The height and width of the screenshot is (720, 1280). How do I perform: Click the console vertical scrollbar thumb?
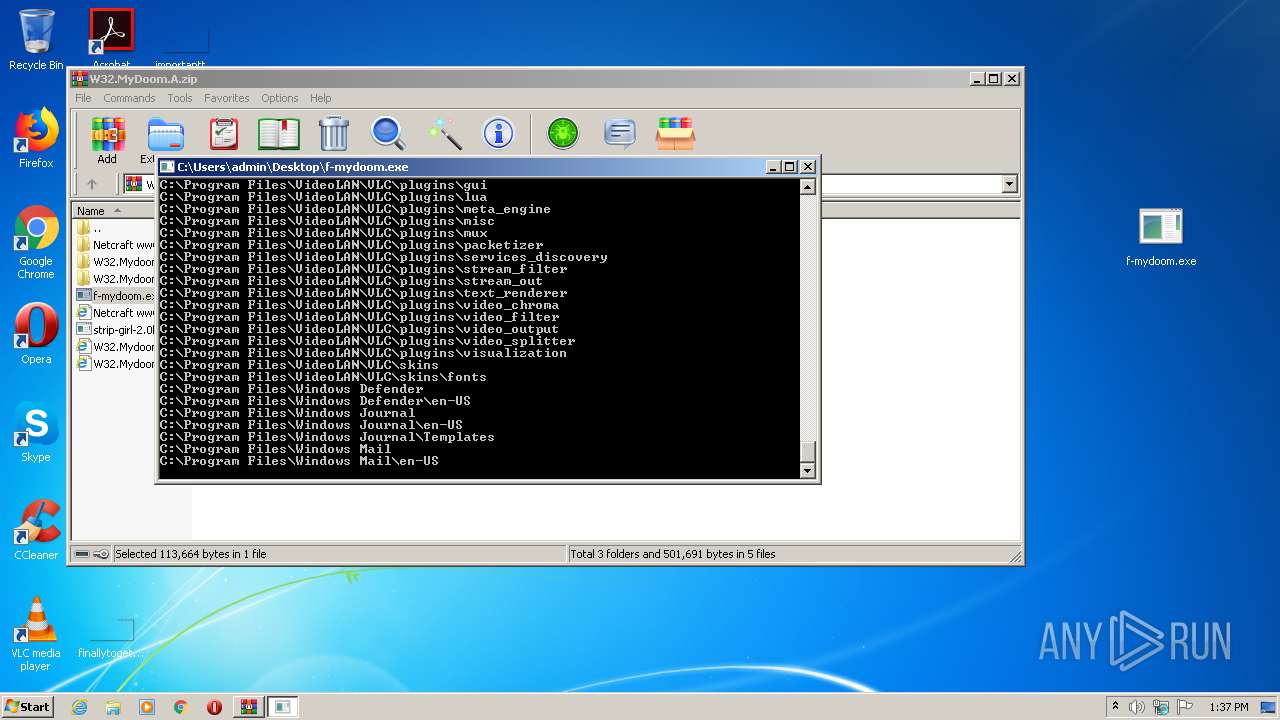(808, 451)
